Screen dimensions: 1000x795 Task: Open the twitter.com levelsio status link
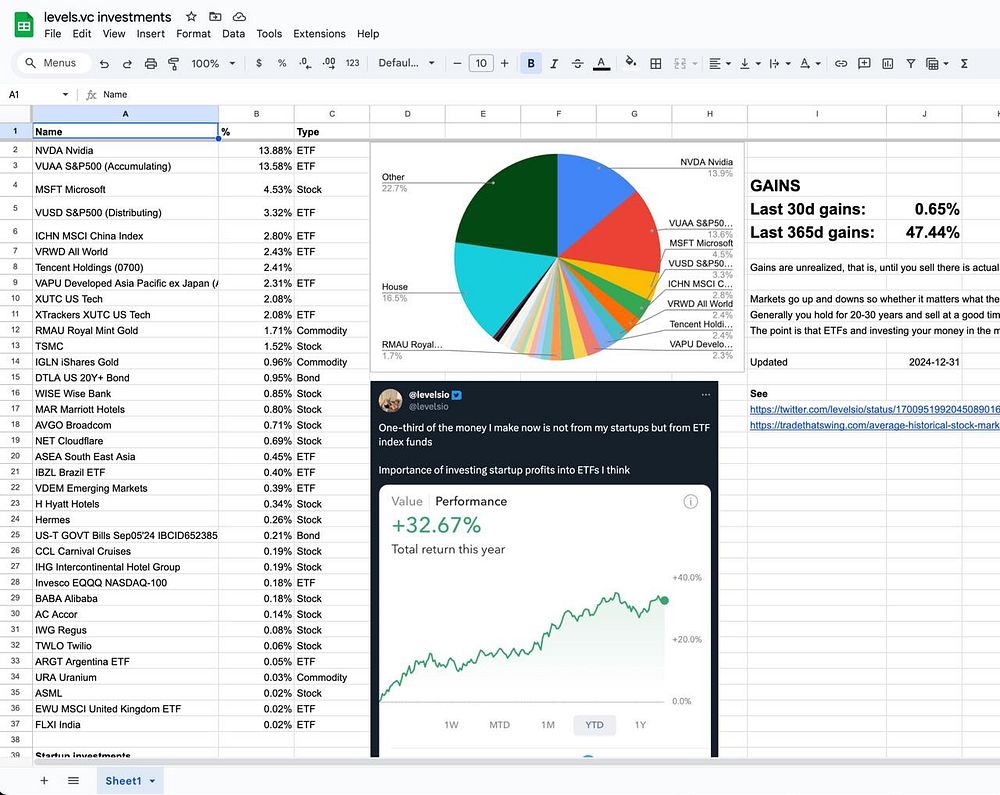coord(874,409)
